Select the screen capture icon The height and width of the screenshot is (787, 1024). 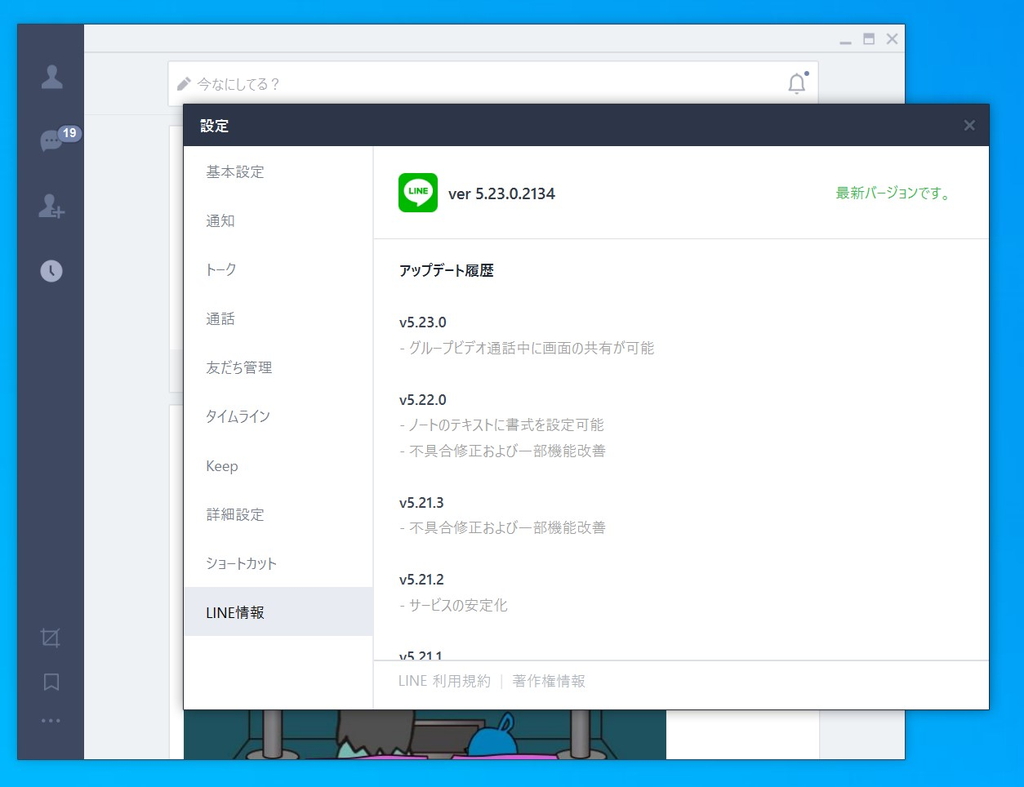[50, 637]
